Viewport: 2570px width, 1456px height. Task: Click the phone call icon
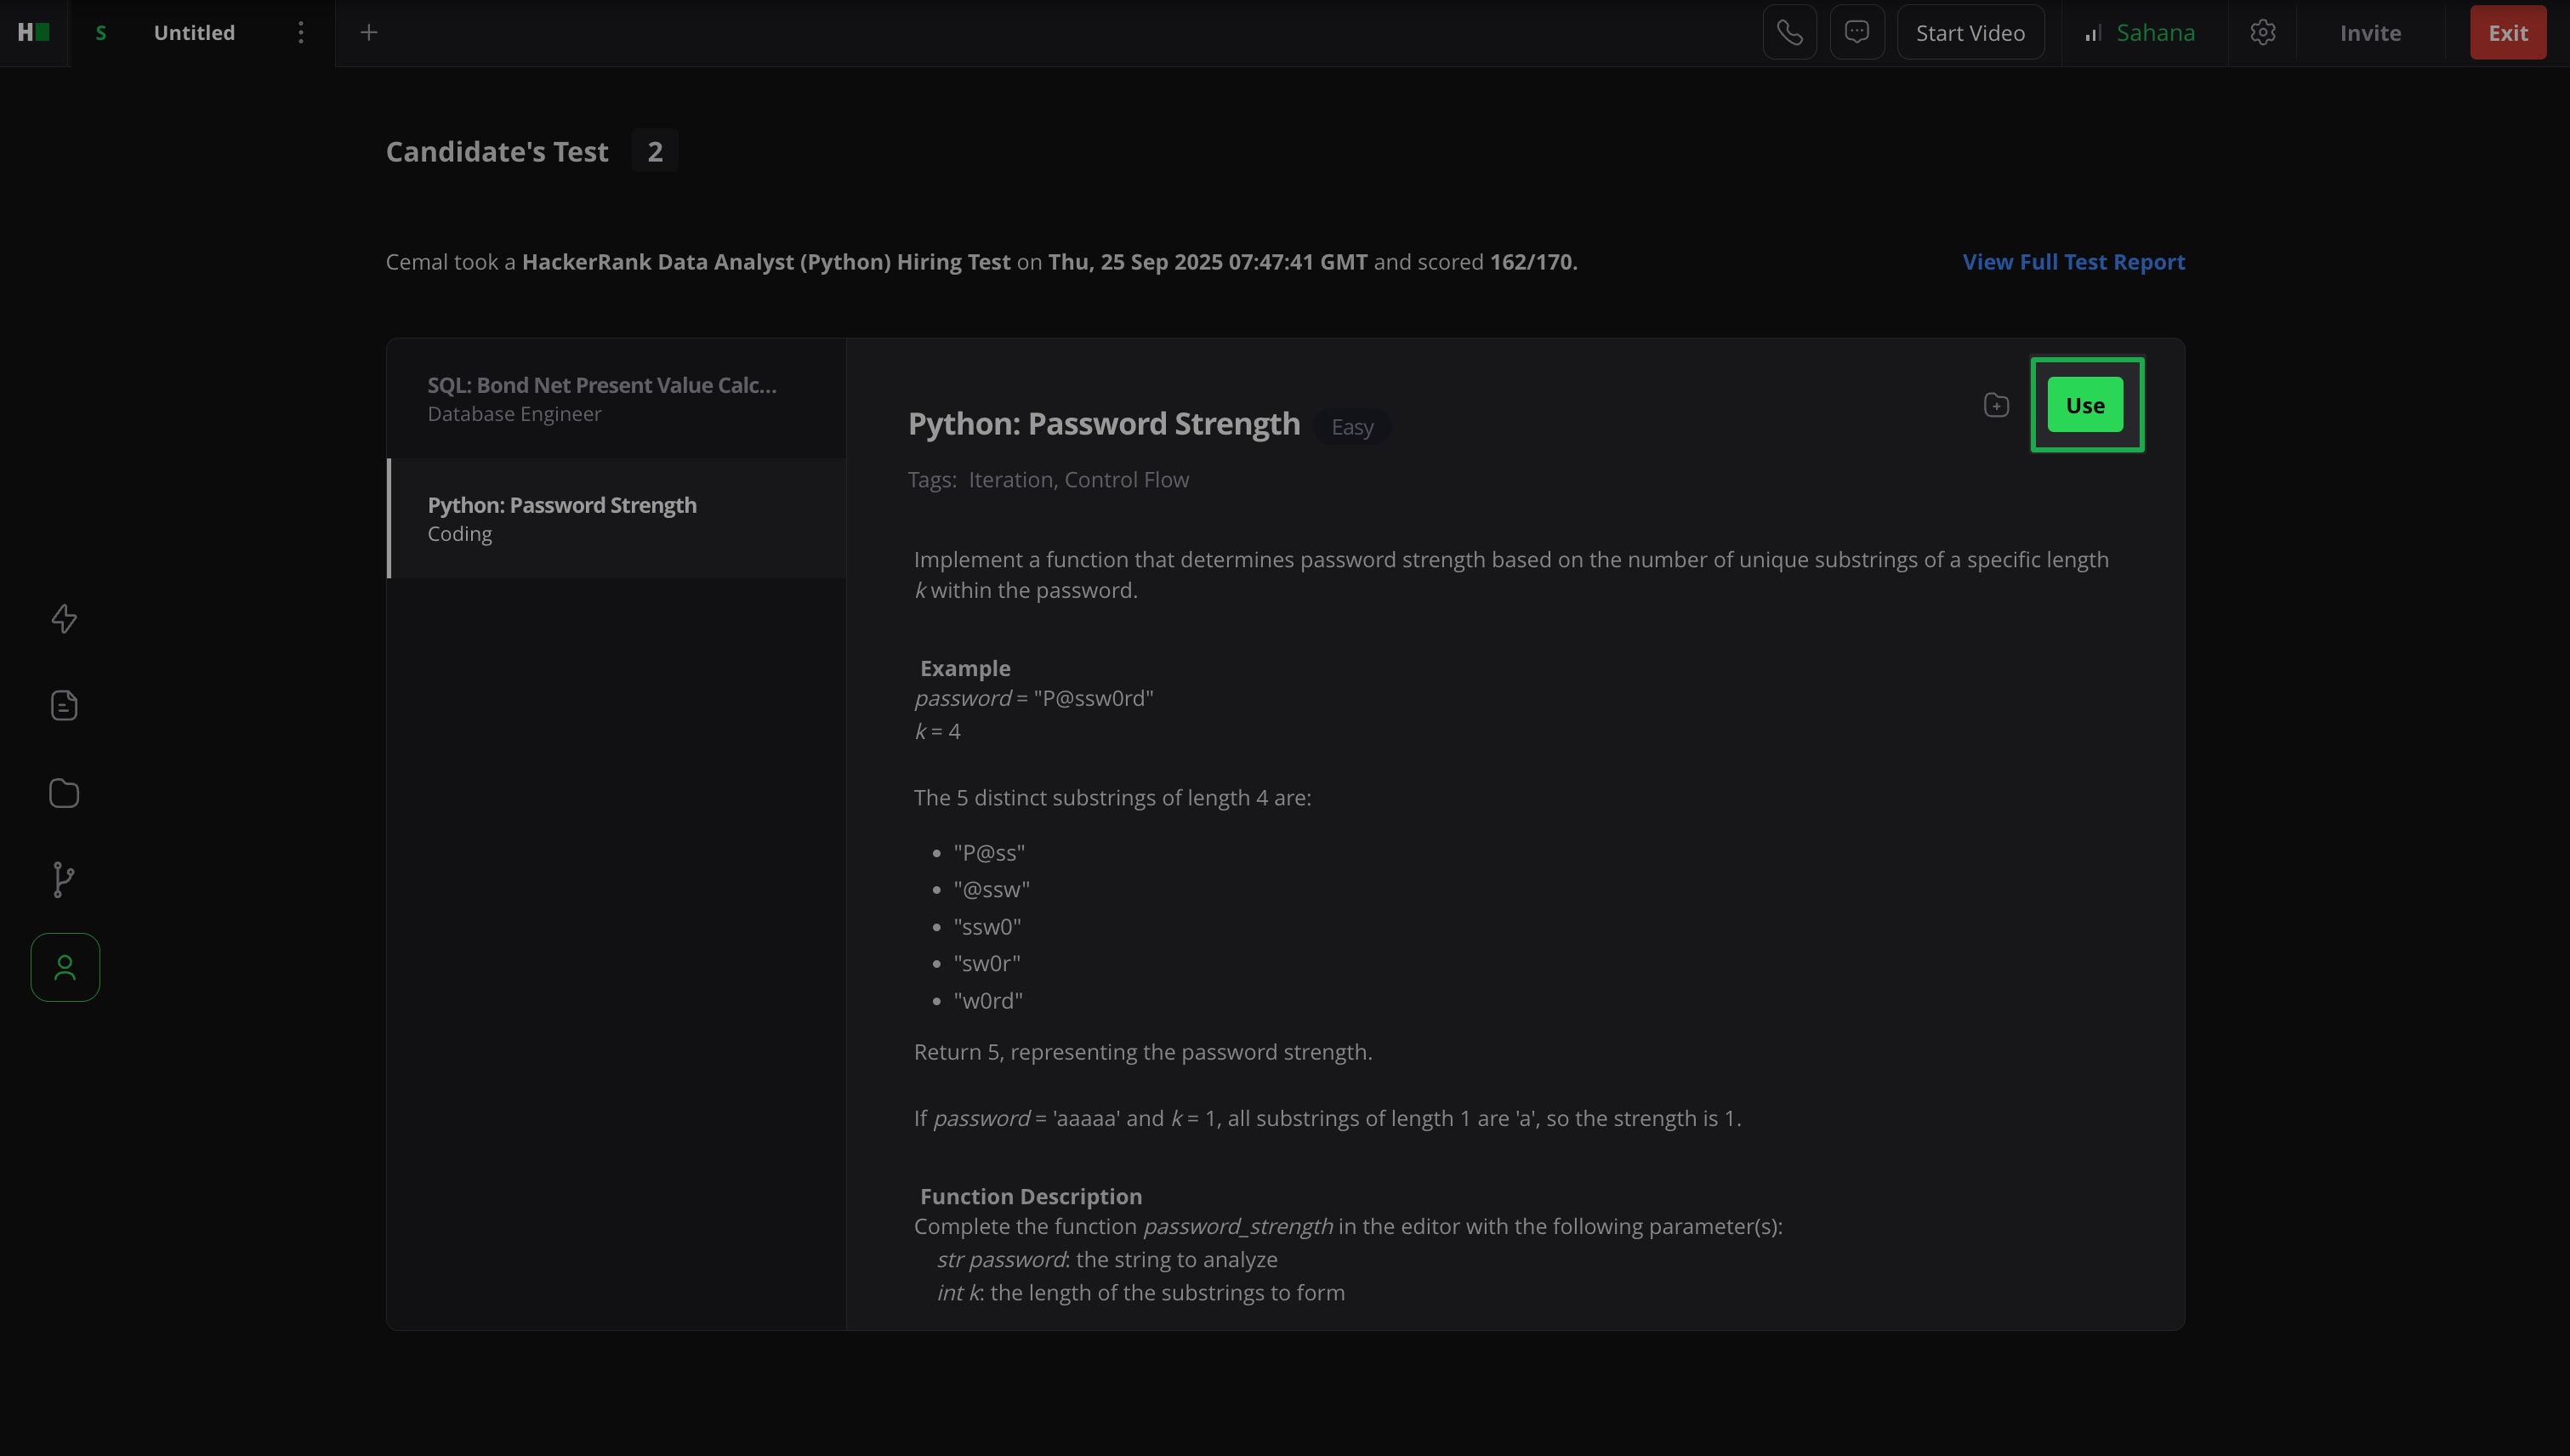click(1789, 33)
